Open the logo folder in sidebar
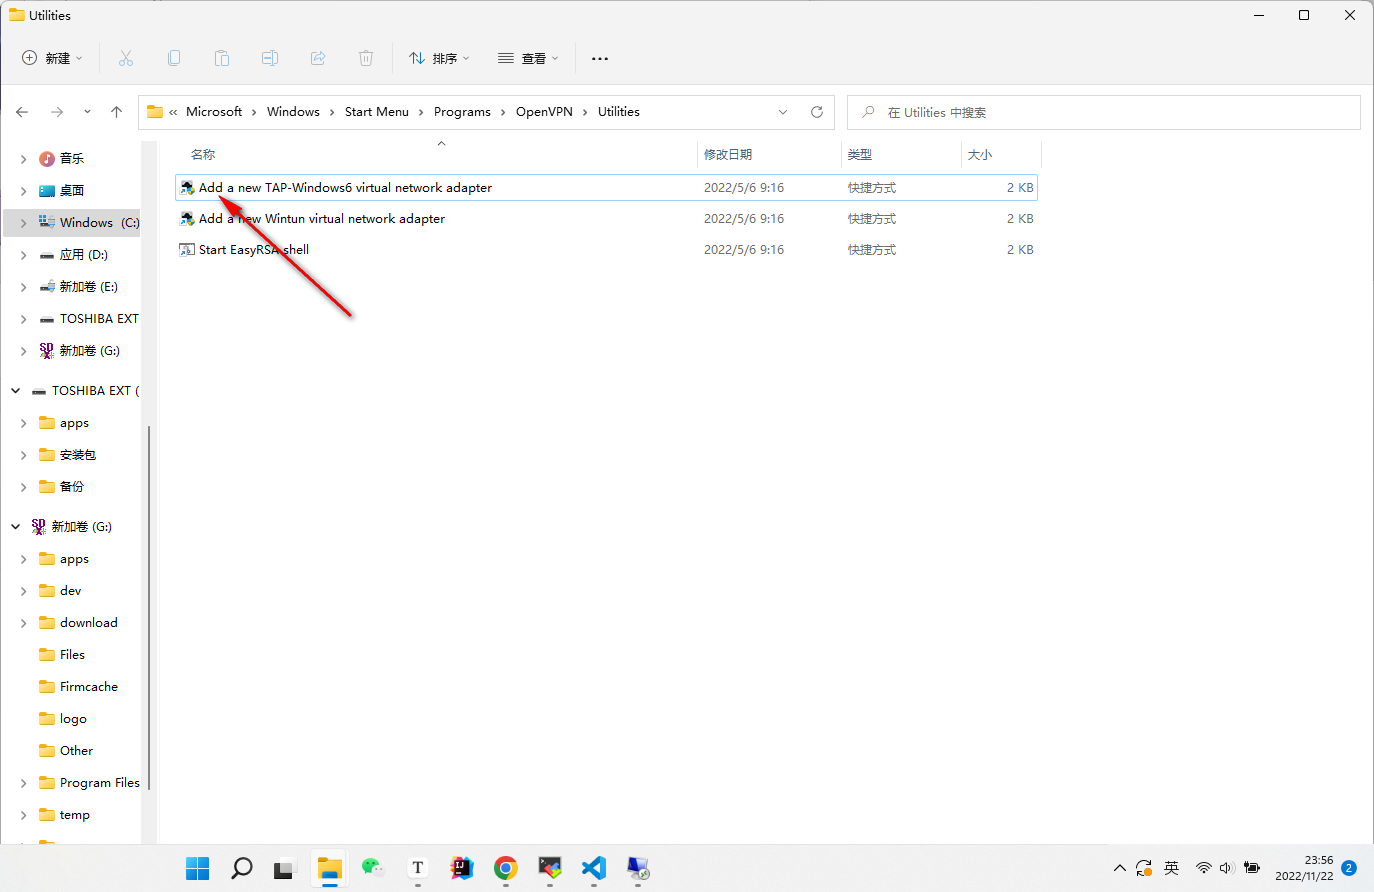The height and width of the screenshot is (892, 1374). pos(73,718)
